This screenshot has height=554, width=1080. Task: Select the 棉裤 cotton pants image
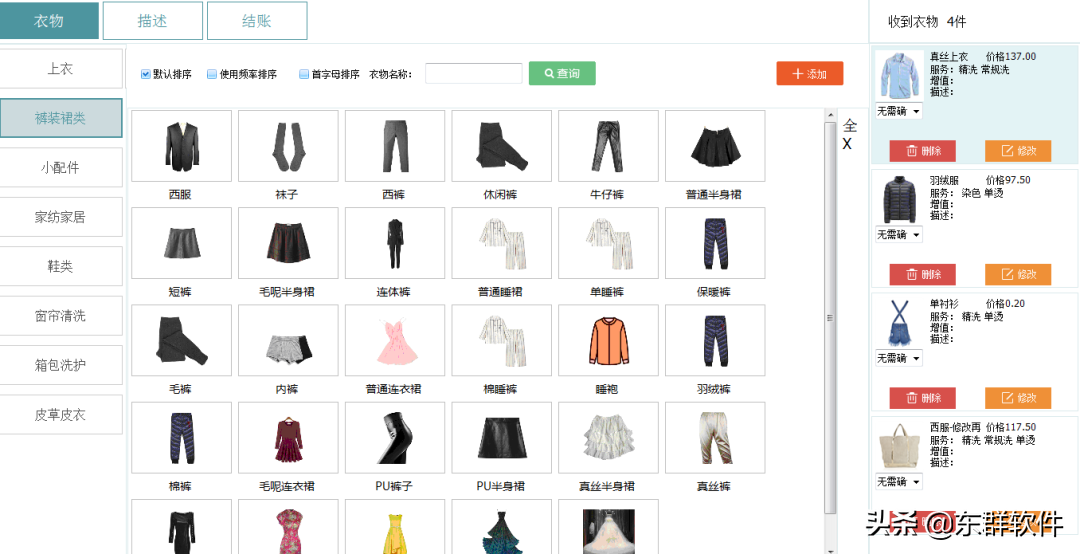point(181,438)
